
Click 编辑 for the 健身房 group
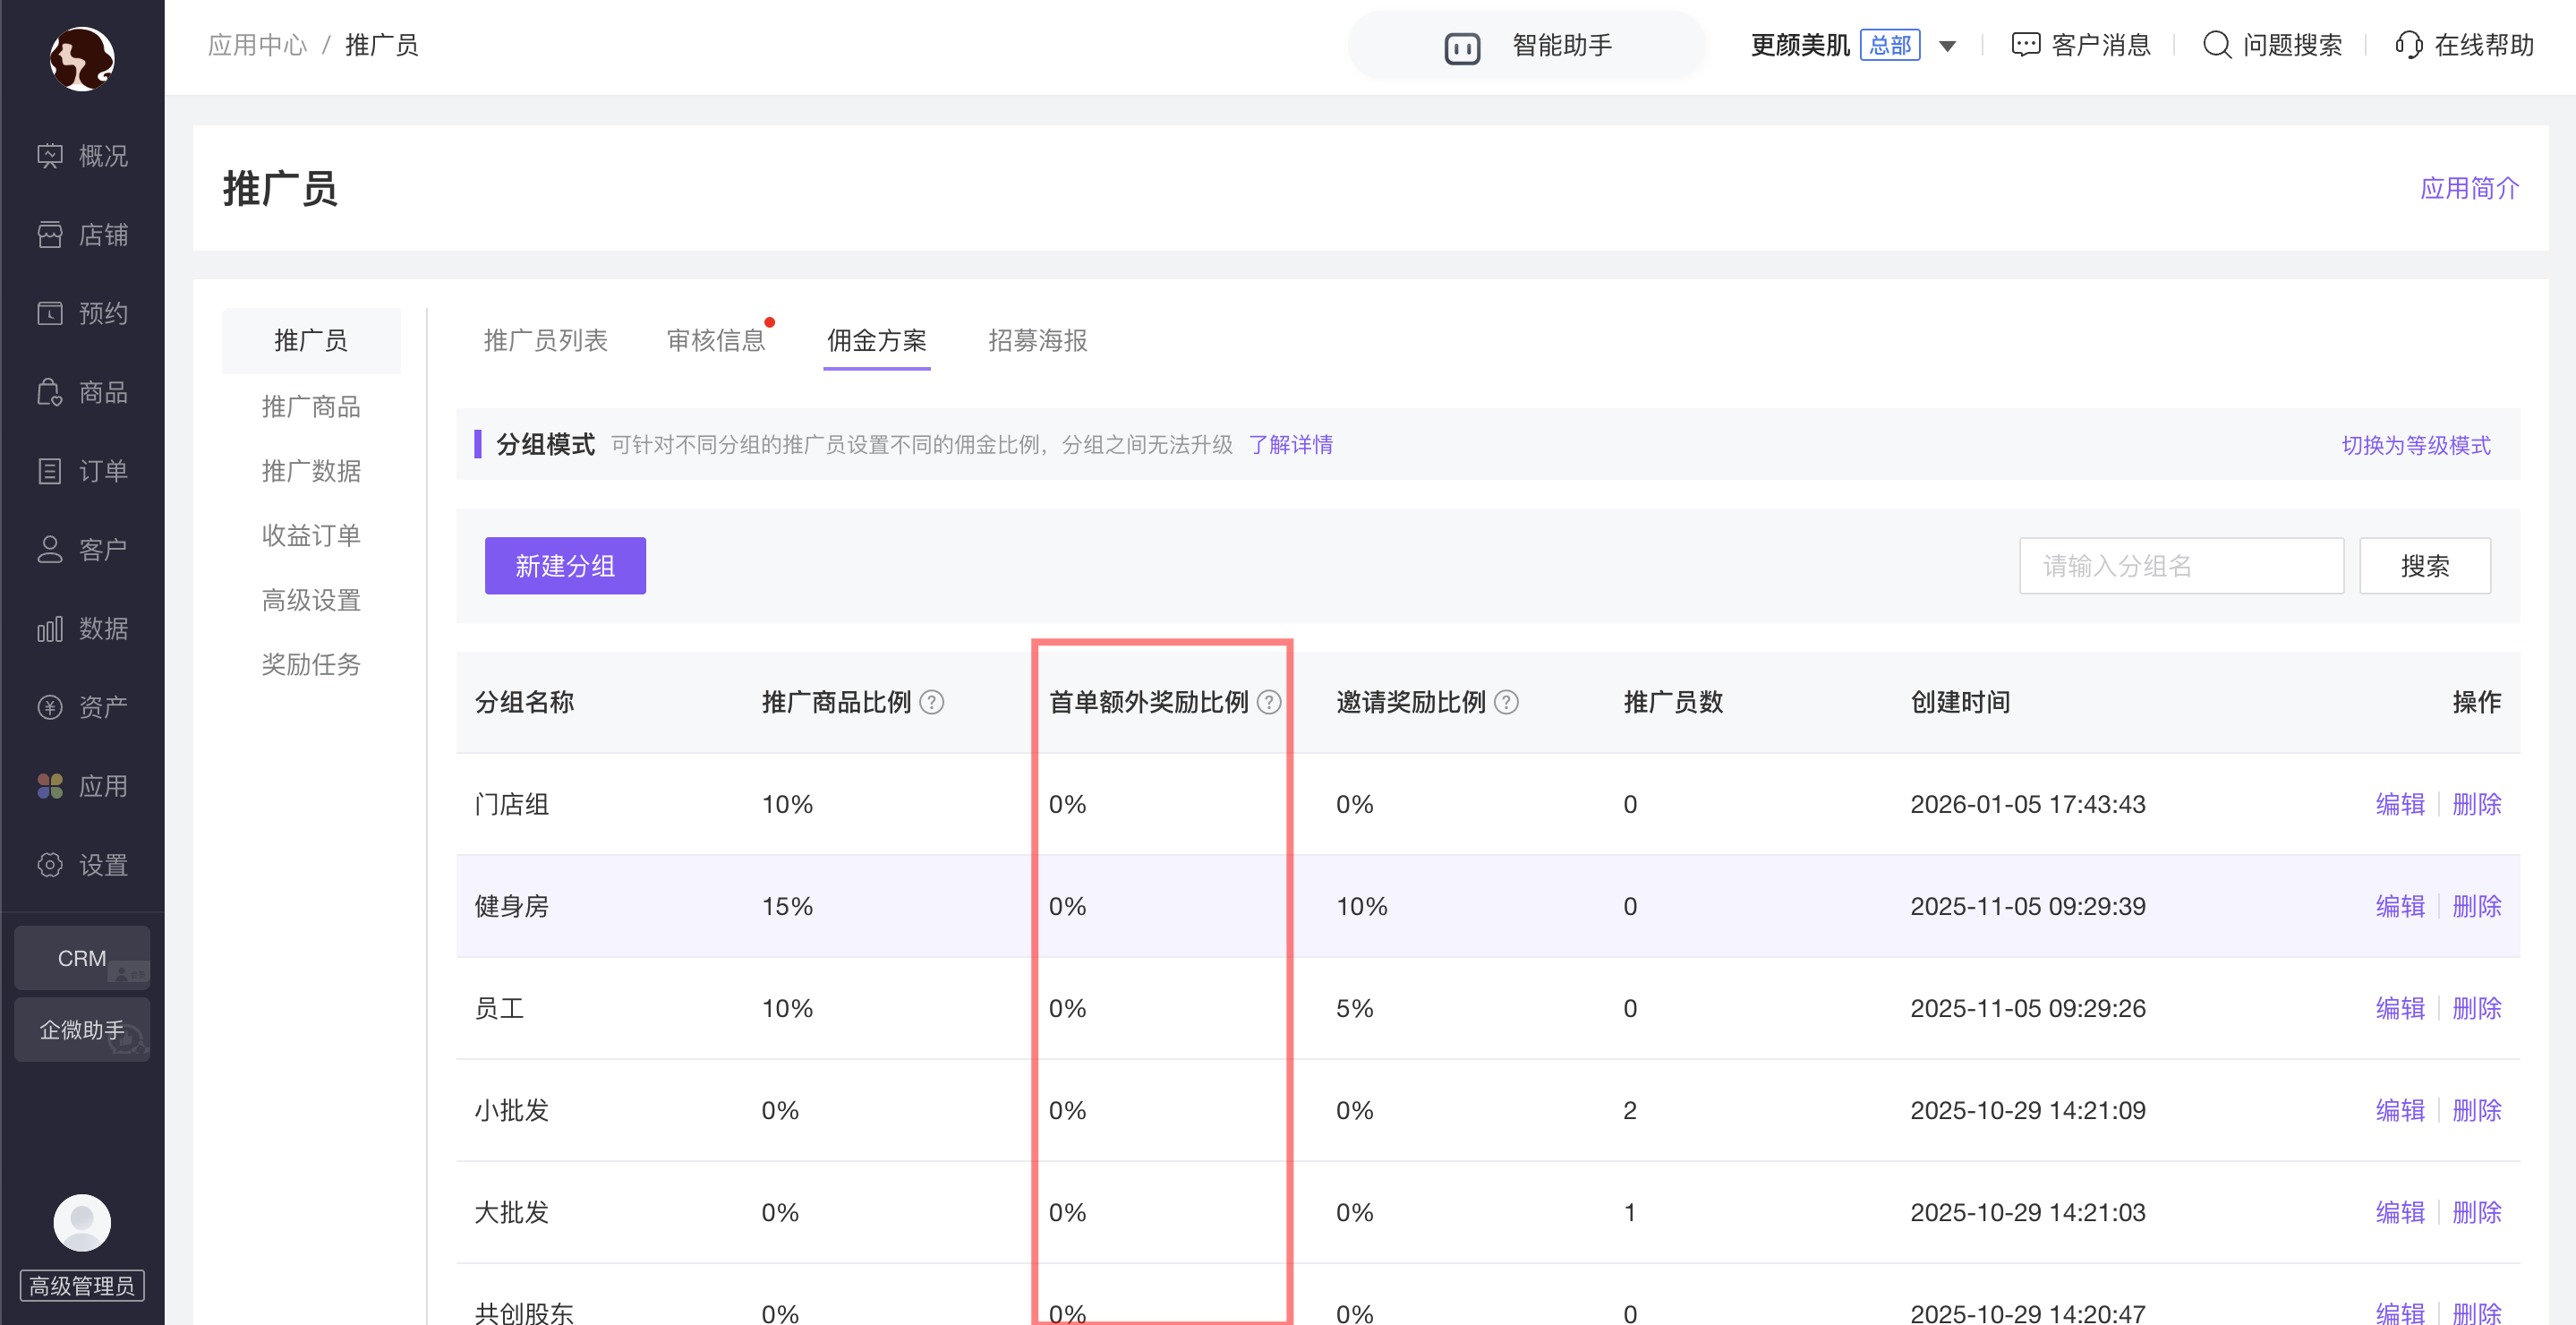(2399, 906)
